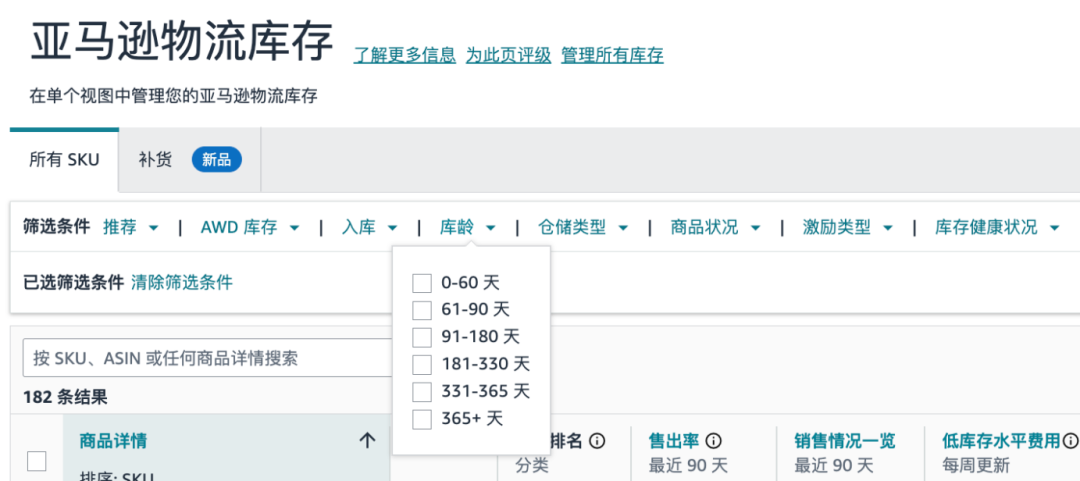
Task: Enable the 181-330 天 filter checkbox
Action: [422, 365]
